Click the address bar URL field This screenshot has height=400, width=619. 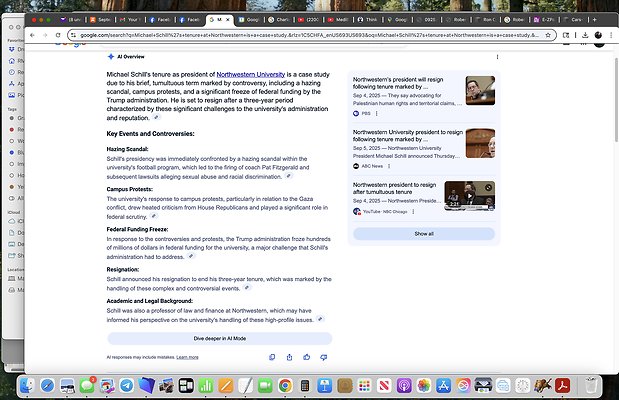[310, 35]
